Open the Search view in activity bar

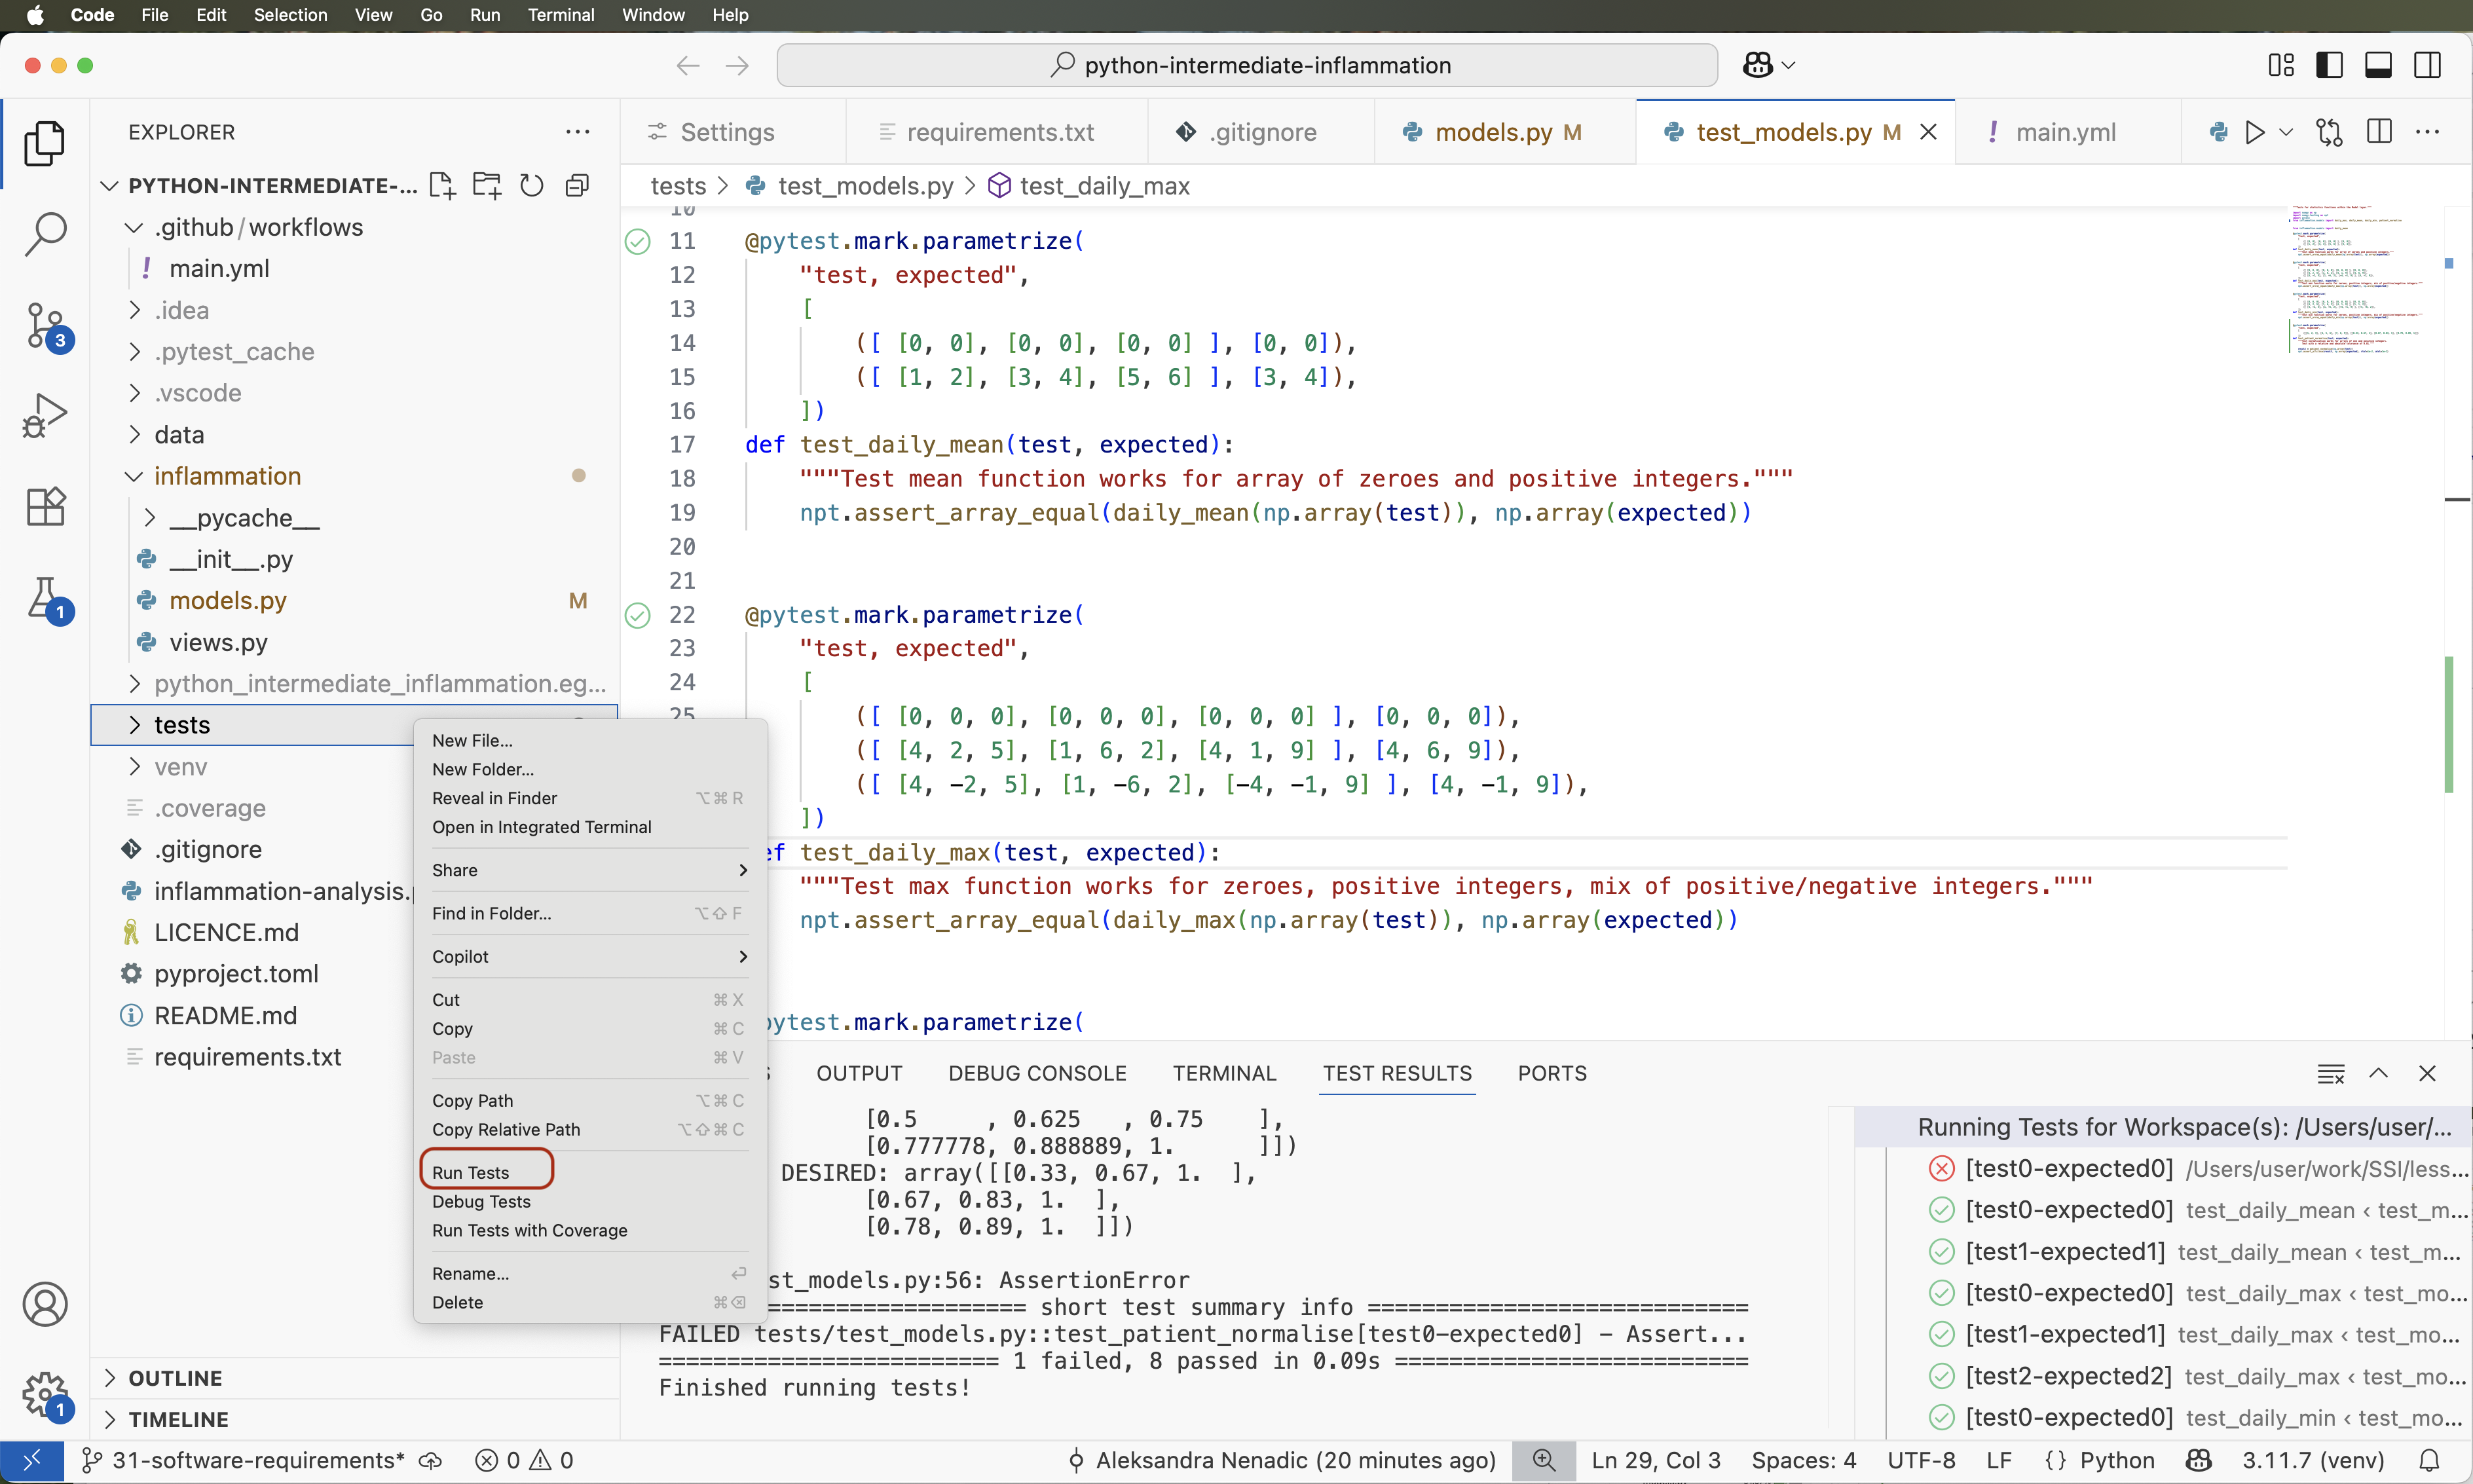(x=46, y=234)
